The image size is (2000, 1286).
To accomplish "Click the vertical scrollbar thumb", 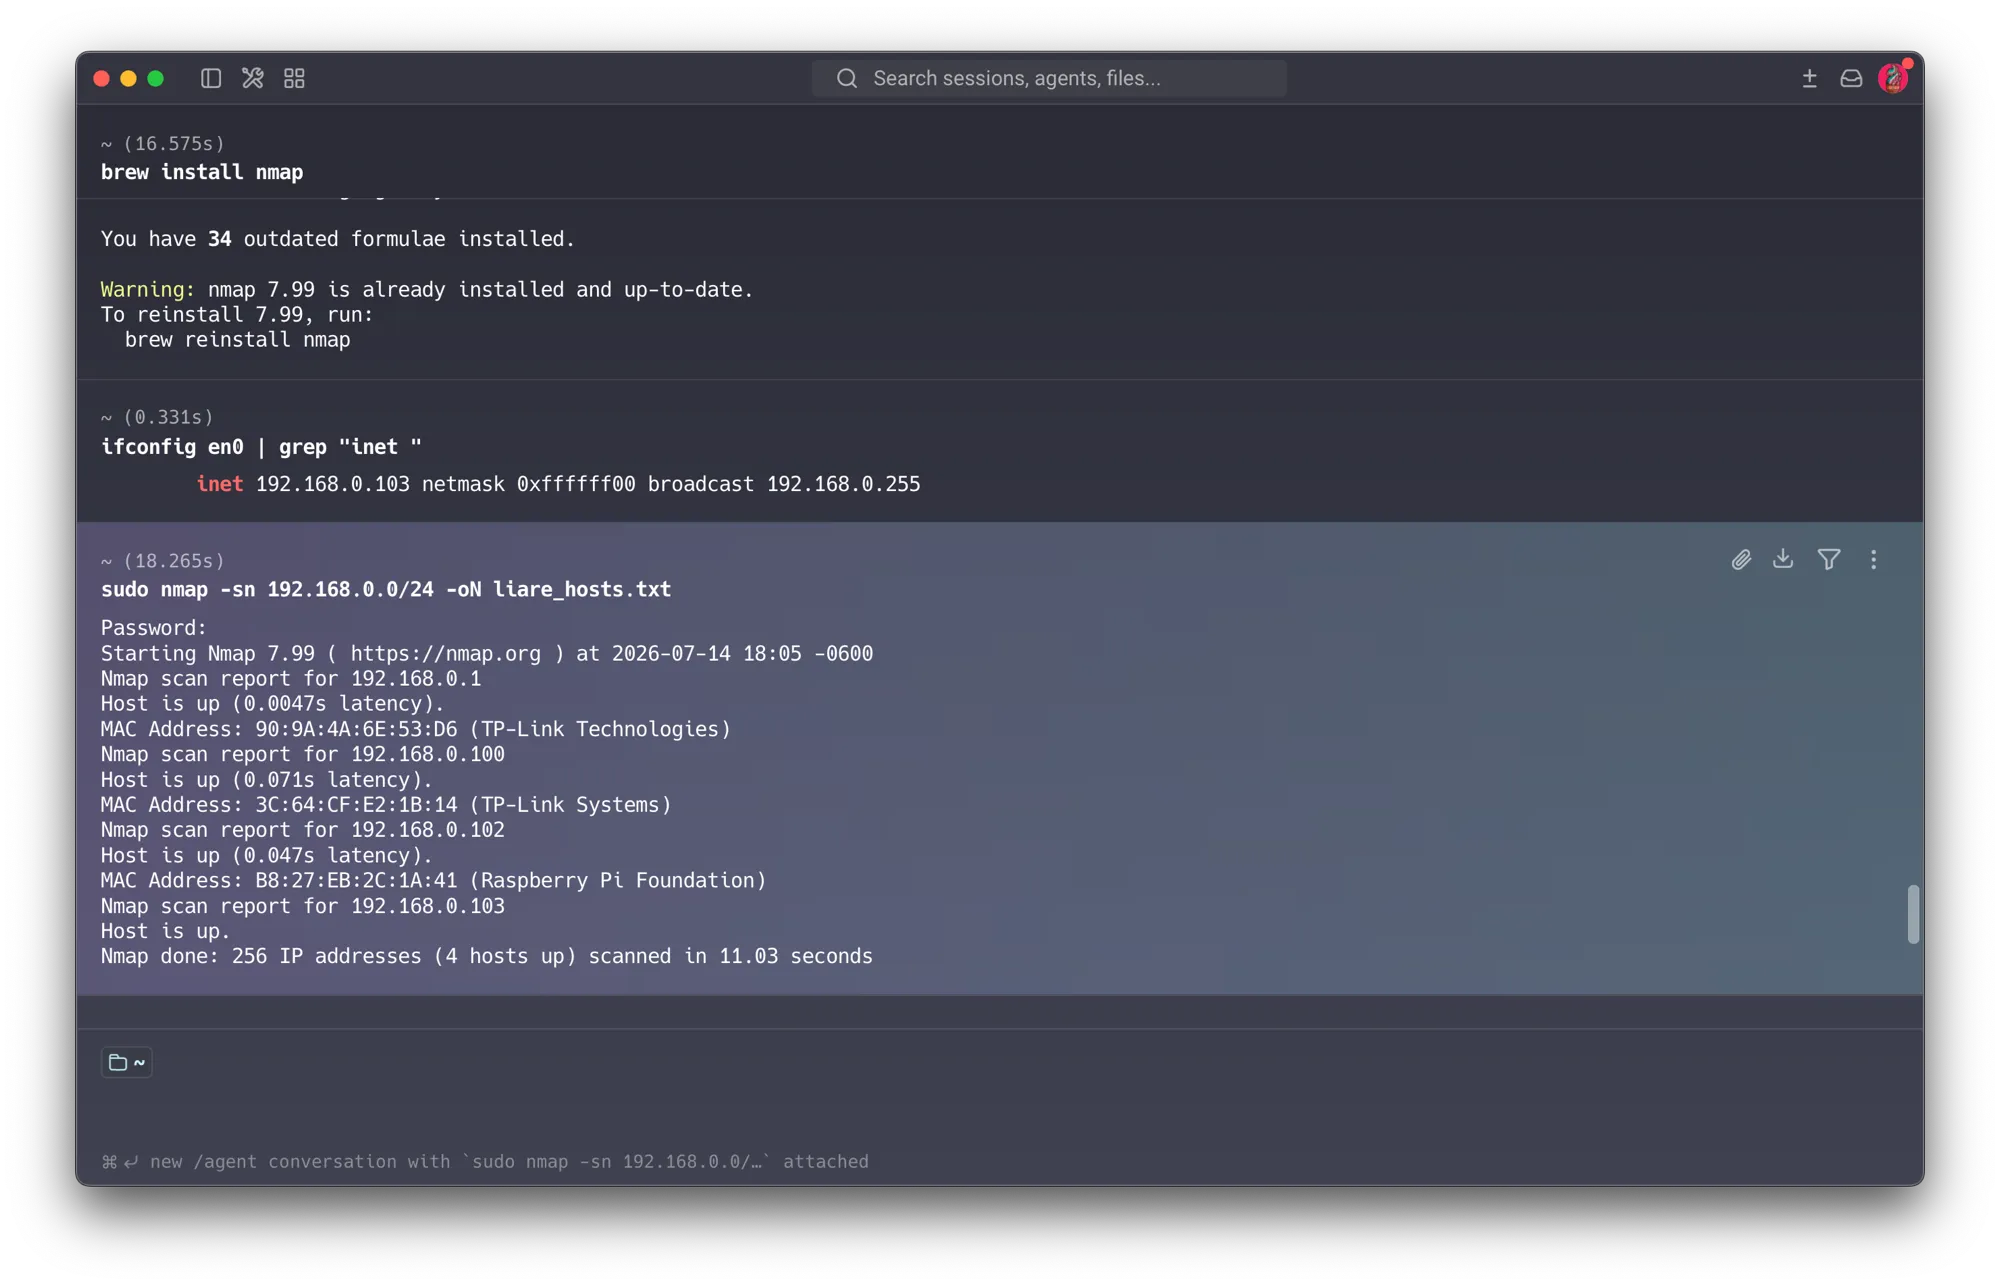I will coord(1913,914).
